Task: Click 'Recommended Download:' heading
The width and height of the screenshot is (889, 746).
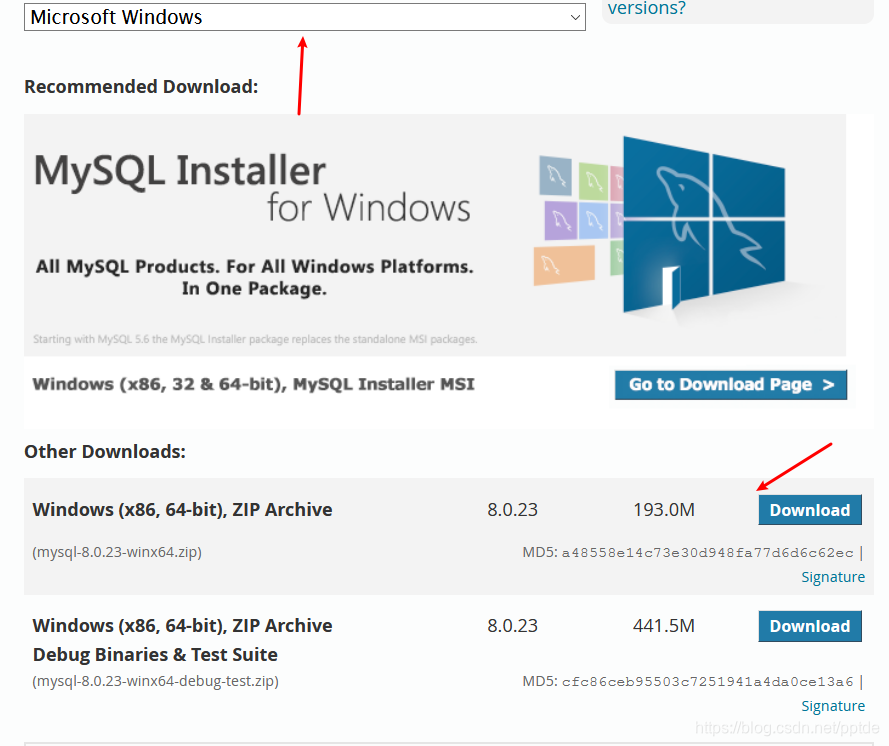Action: [141, 87]
